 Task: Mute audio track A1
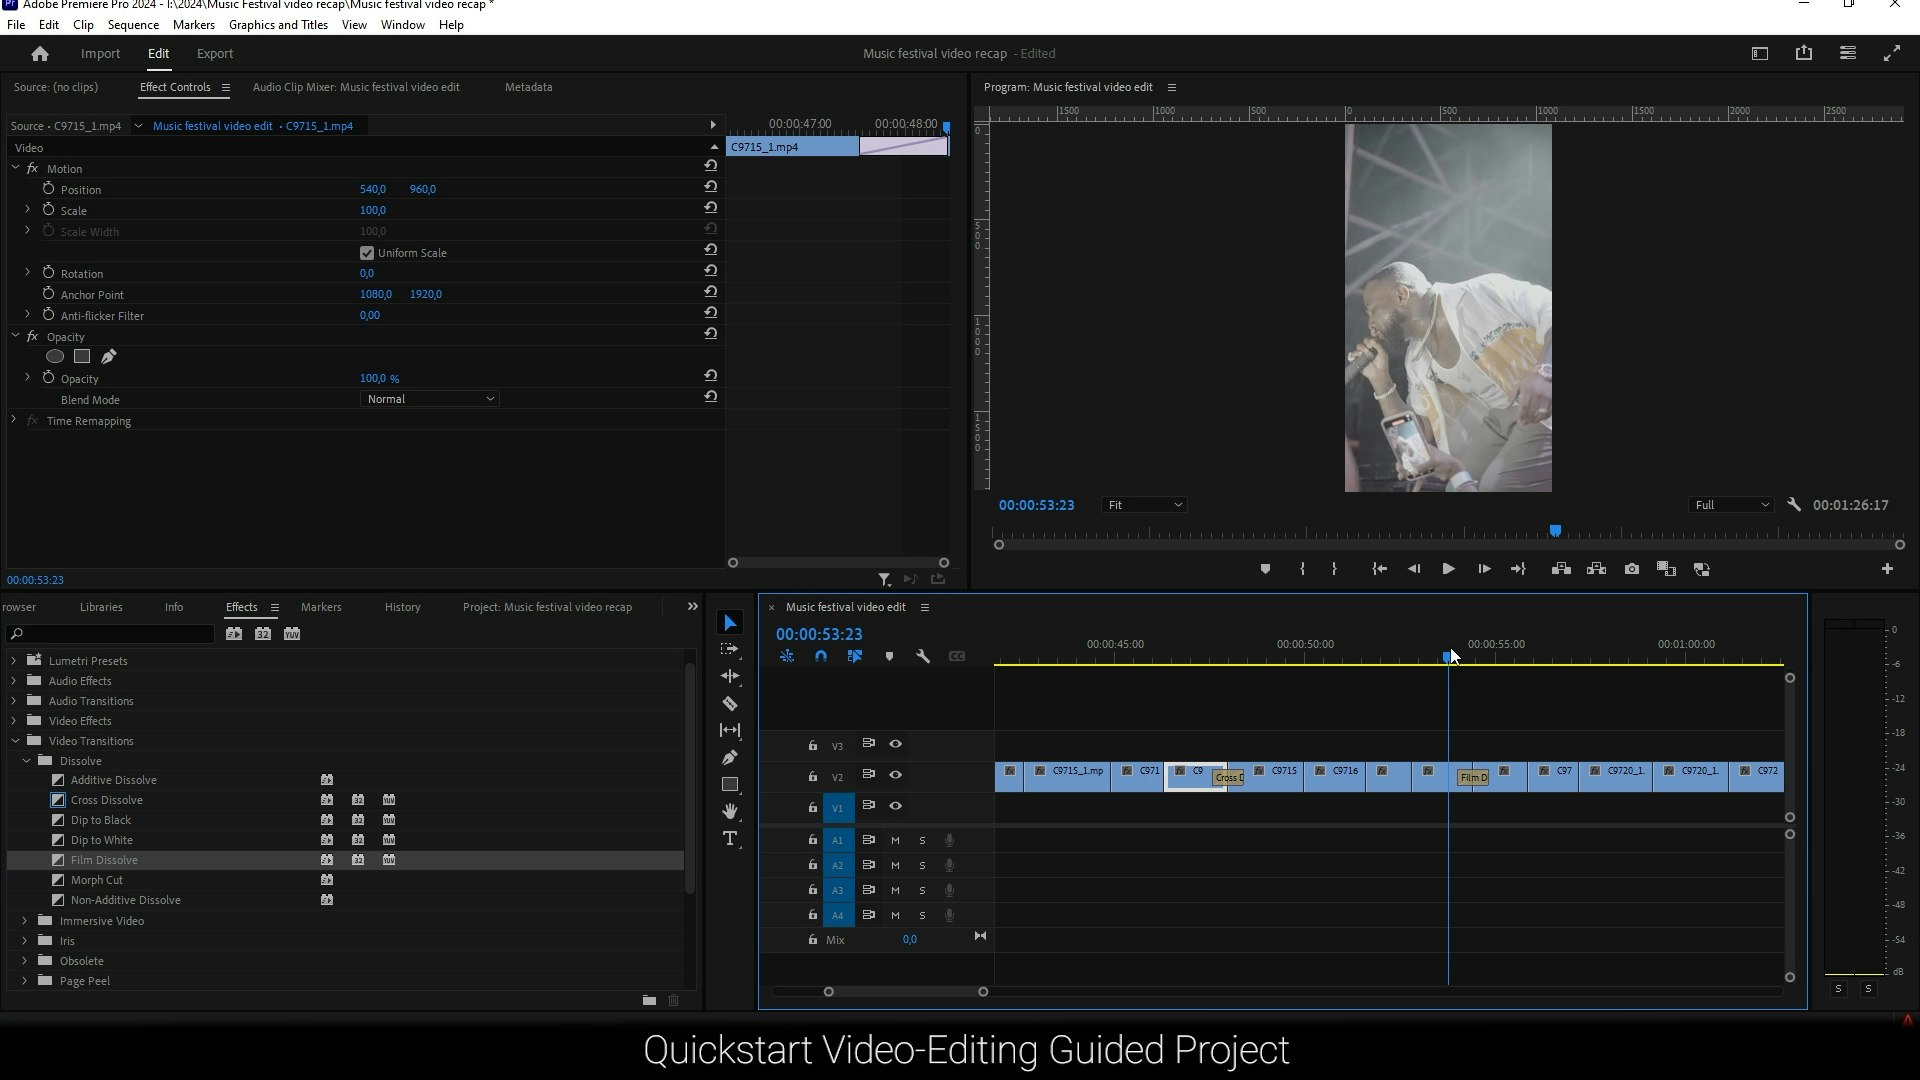point(895,841)
